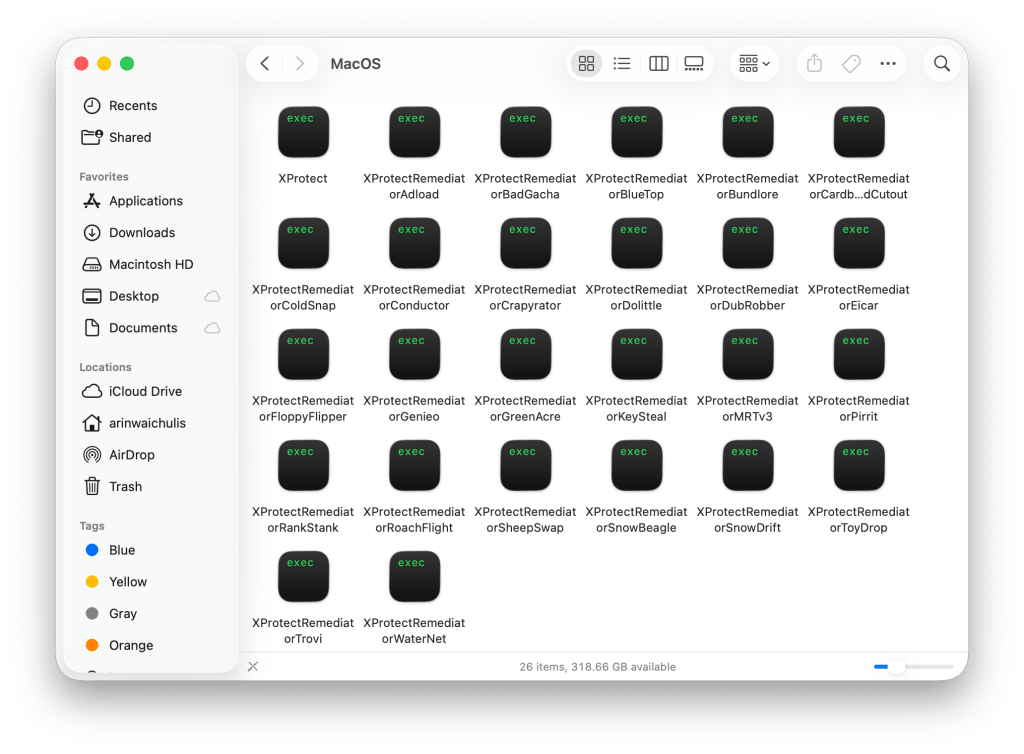This screenshot has width=1024, height=754.
Task: Go back with the left chevron
Action: [x=265, y=64]
